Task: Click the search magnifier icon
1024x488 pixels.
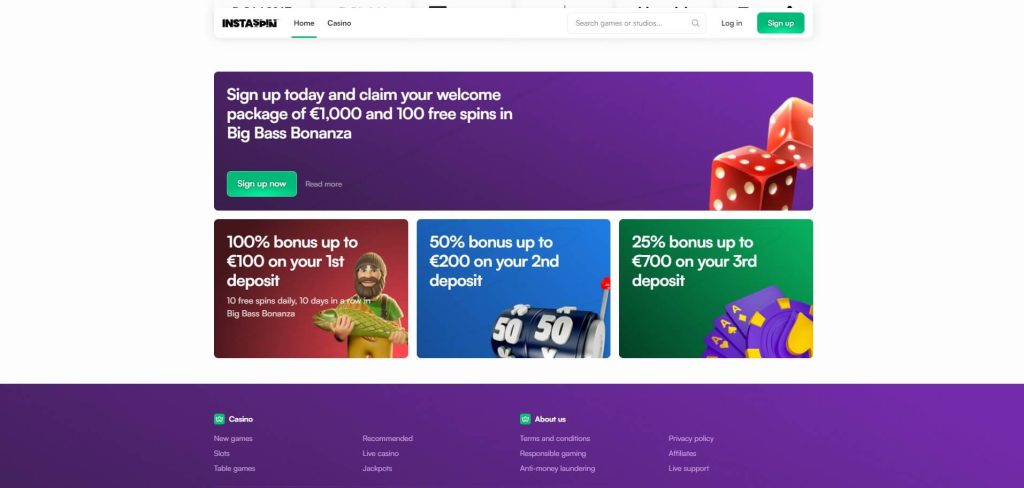Action: [695, 23]
